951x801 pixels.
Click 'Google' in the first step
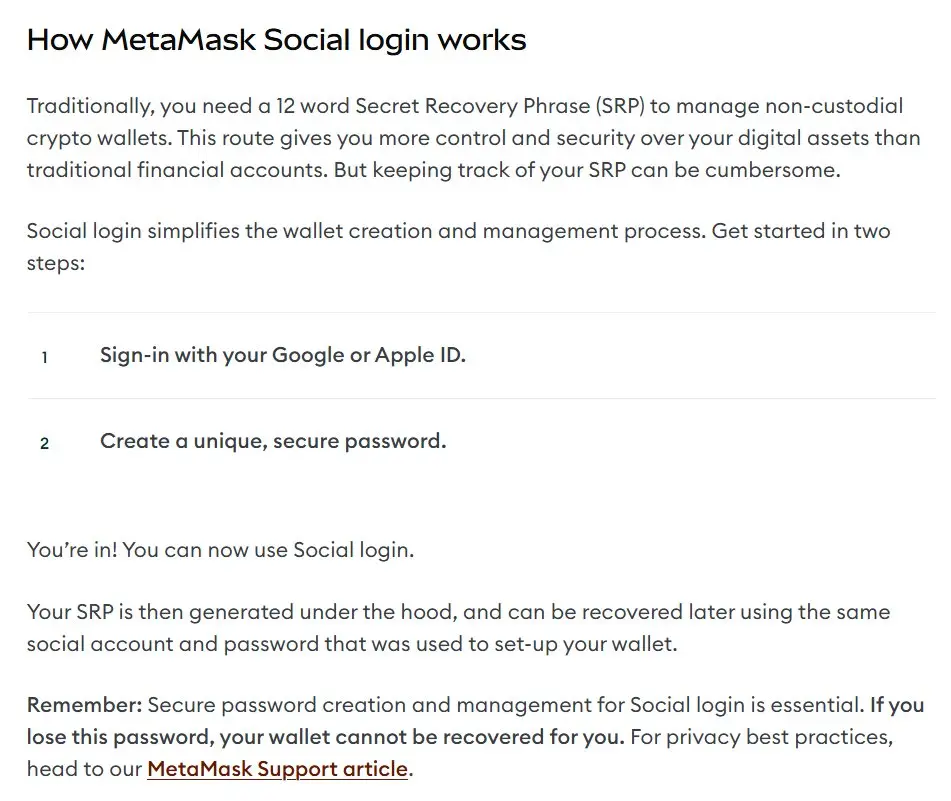(x=307, y=355)
